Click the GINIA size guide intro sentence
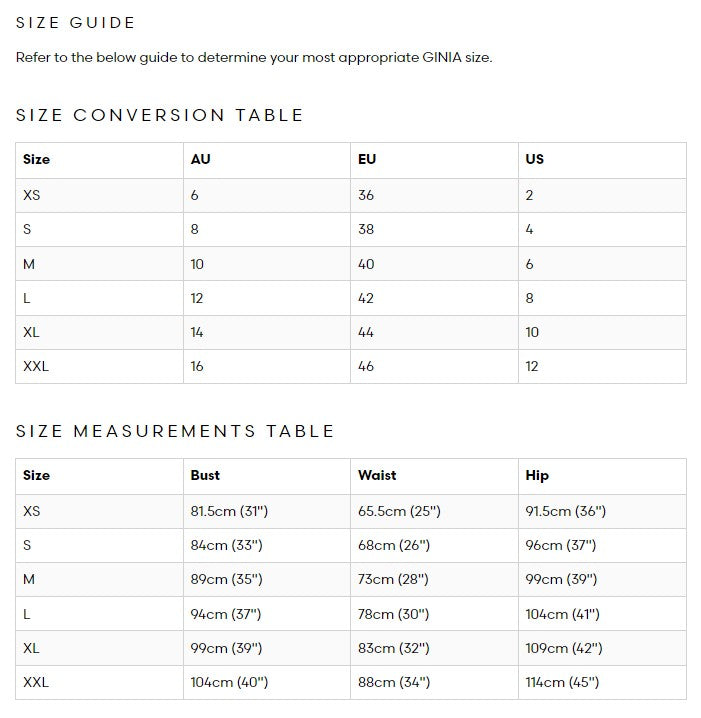This screenshot has width=701, height=718. click(x=254, y=57)
